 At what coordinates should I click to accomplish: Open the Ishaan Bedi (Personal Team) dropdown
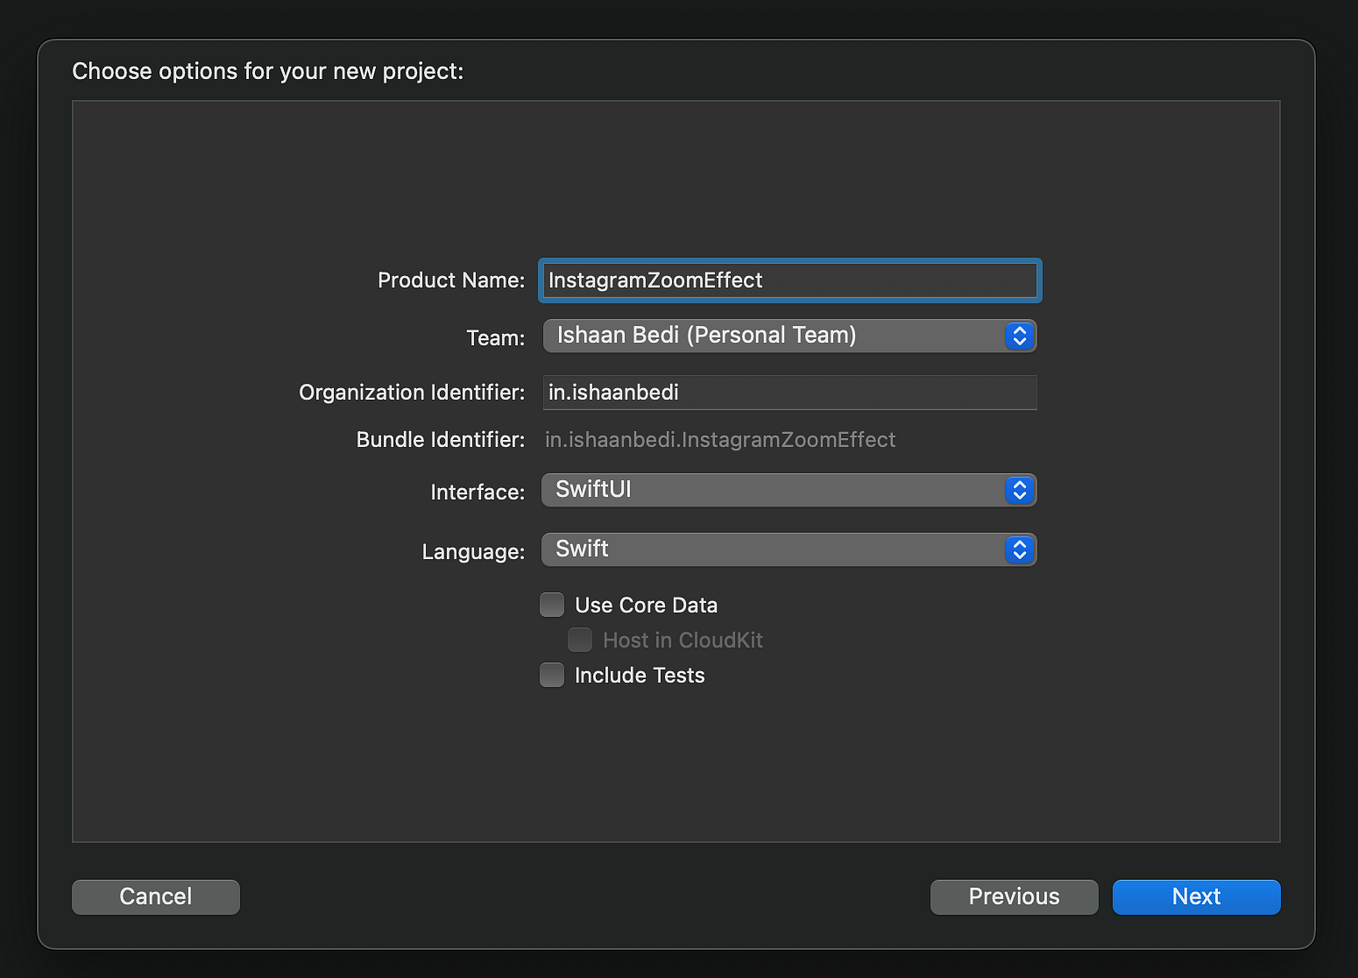point(775,336)
